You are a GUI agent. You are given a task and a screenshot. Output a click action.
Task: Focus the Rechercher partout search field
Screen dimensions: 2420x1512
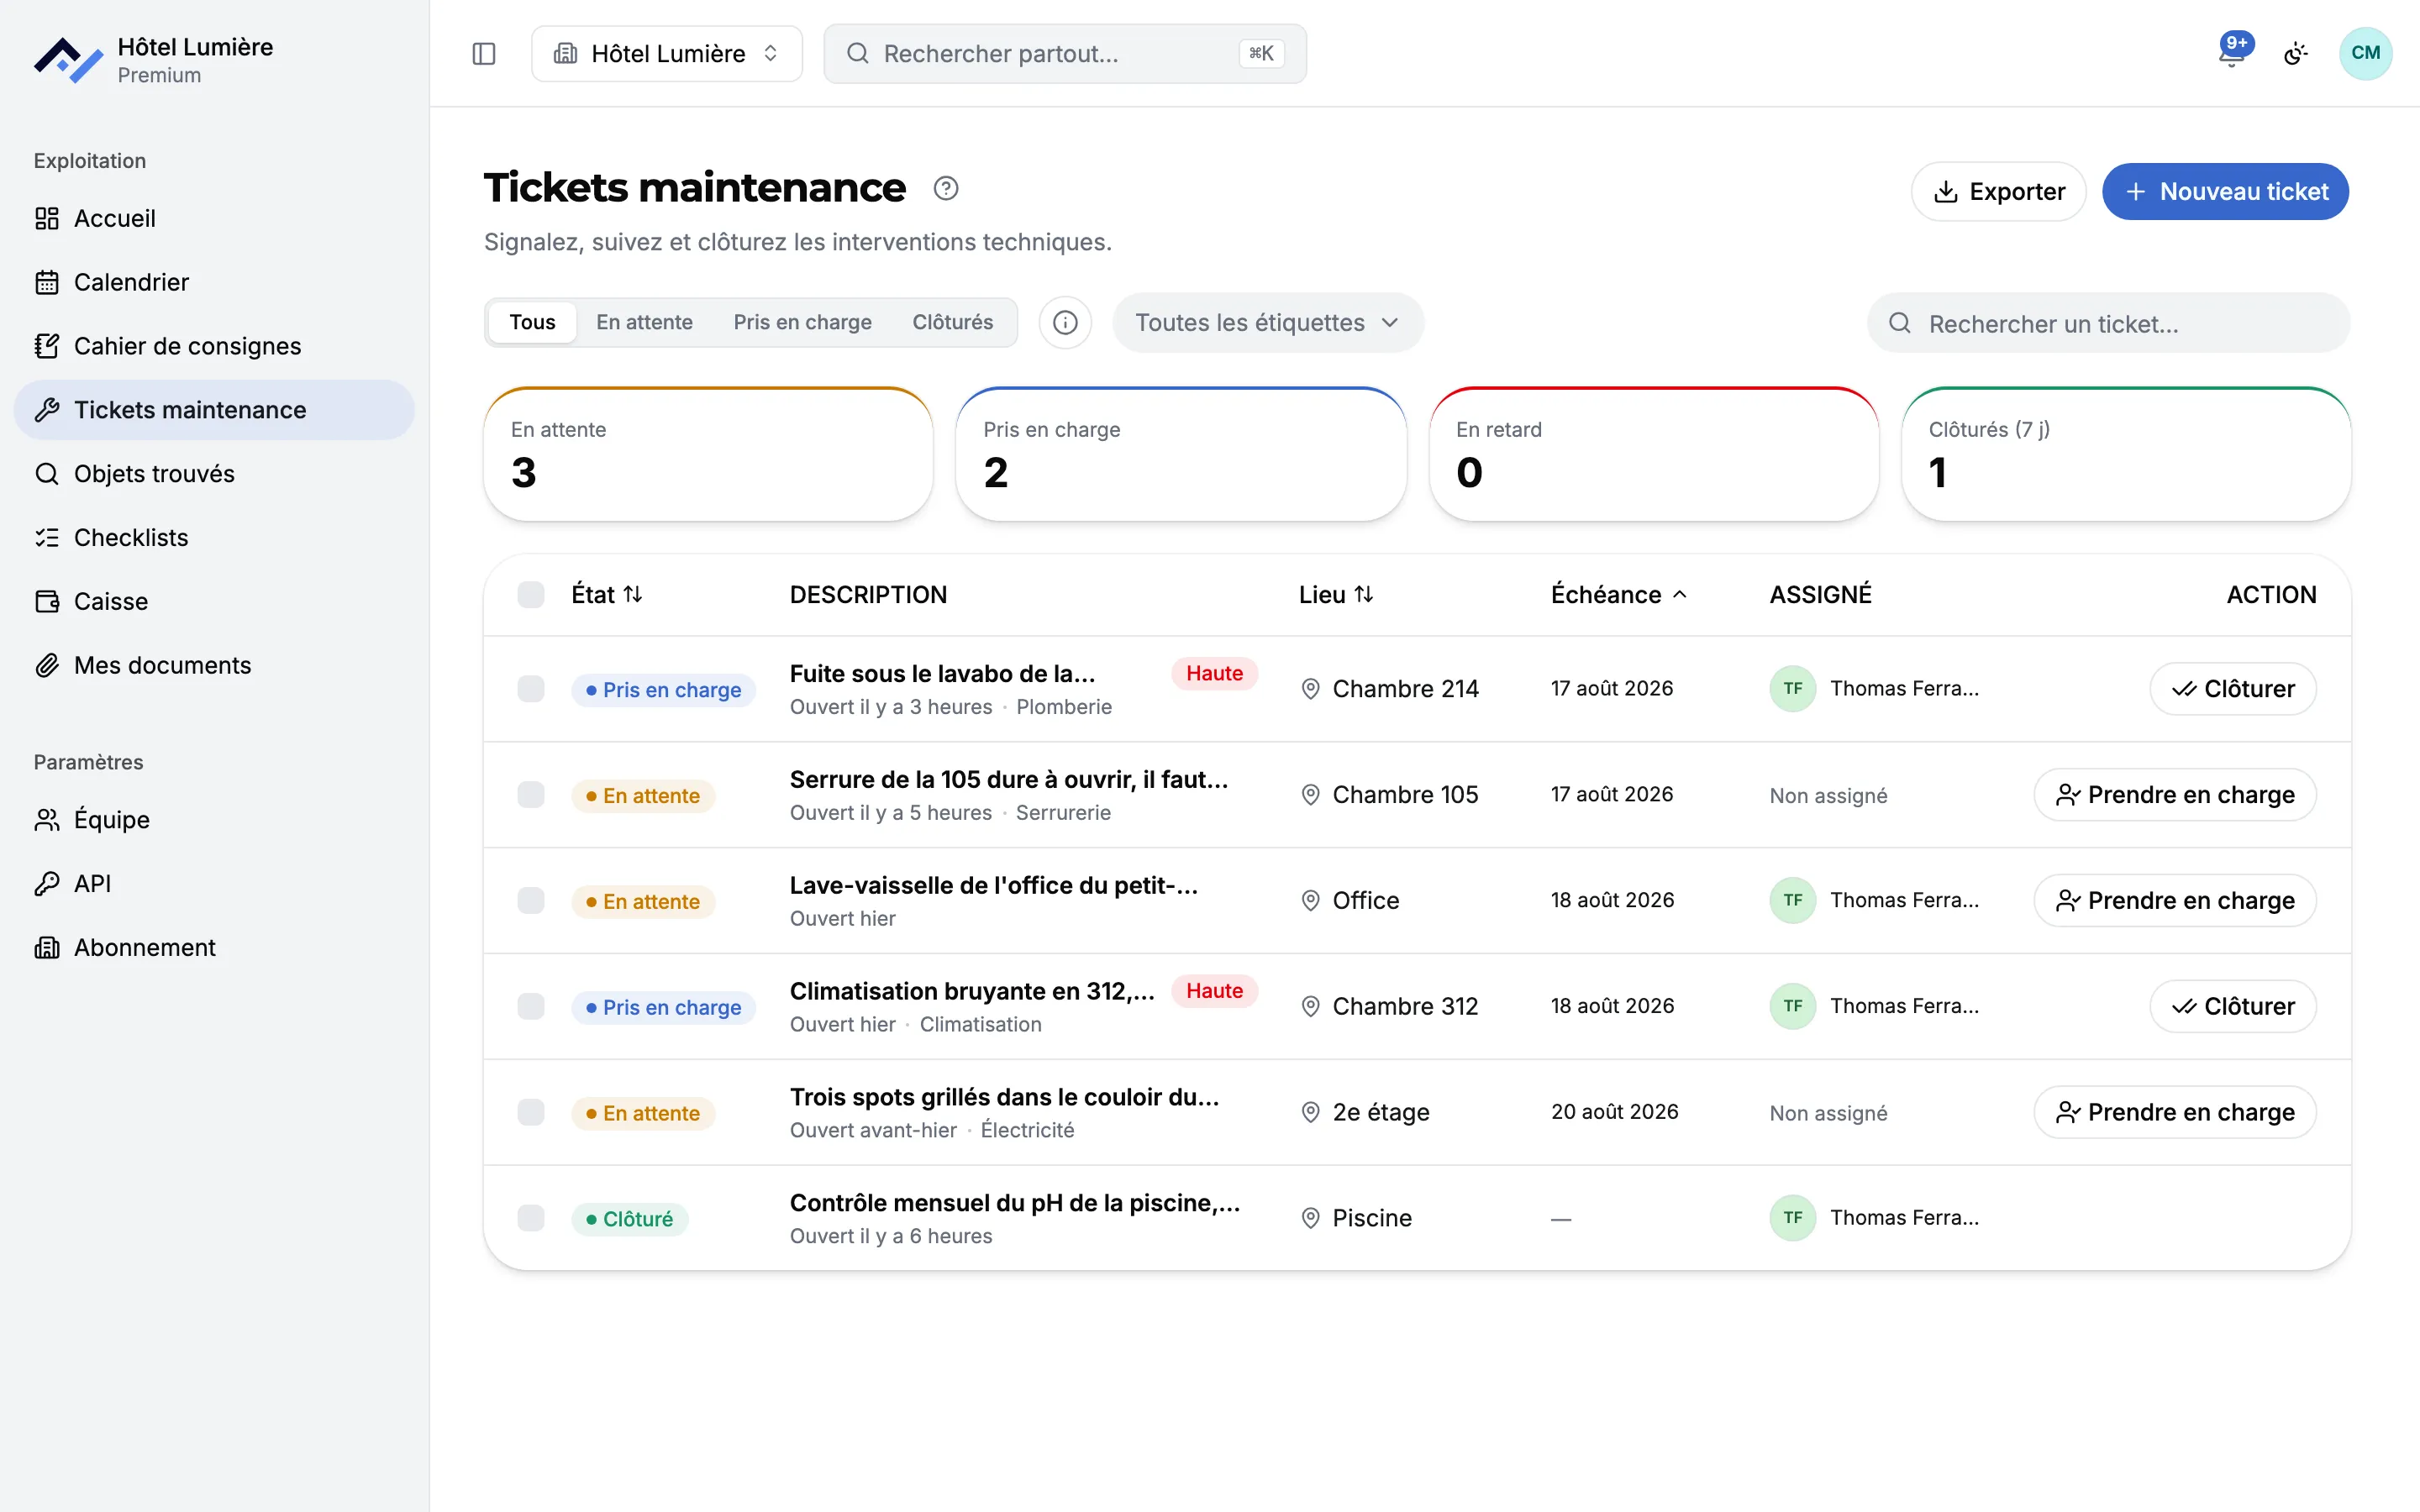pyautogui.click(x=1065, y=53)
